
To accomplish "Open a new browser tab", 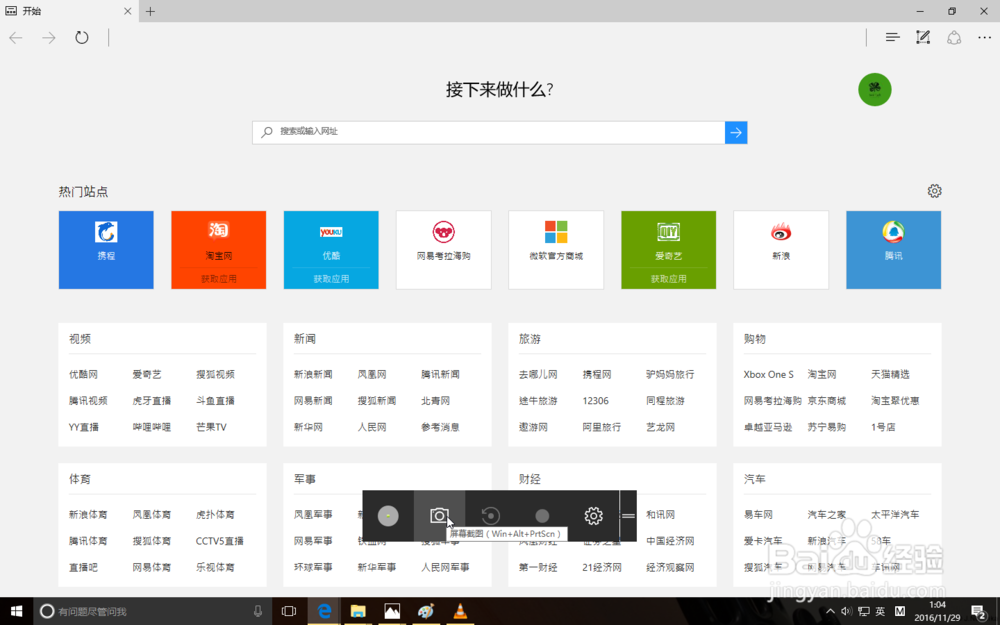I will 149,11.
